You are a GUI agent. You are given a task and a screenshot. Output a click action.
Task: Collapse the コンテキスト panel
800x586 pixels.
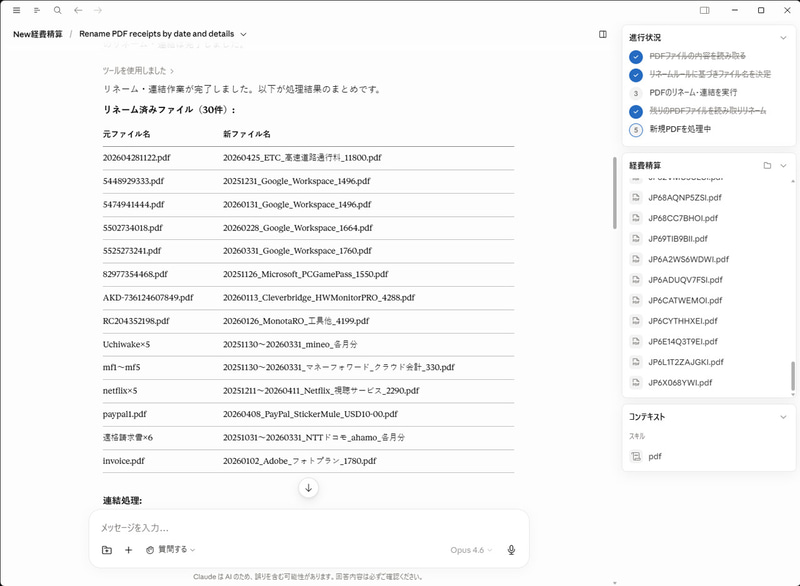click(783, 417)
